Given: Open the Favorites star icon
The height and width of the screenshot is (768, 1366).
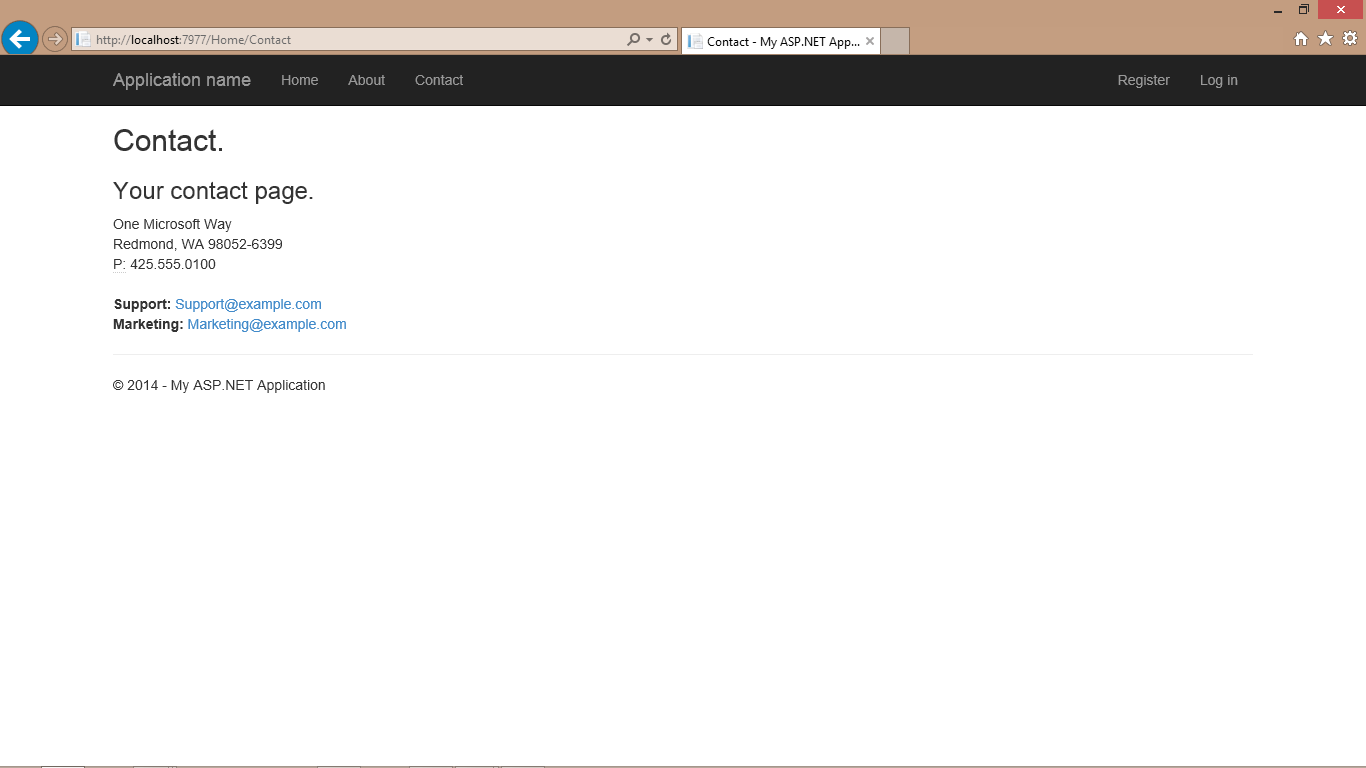Looking at the screenshot, I should pos(1325,39).
